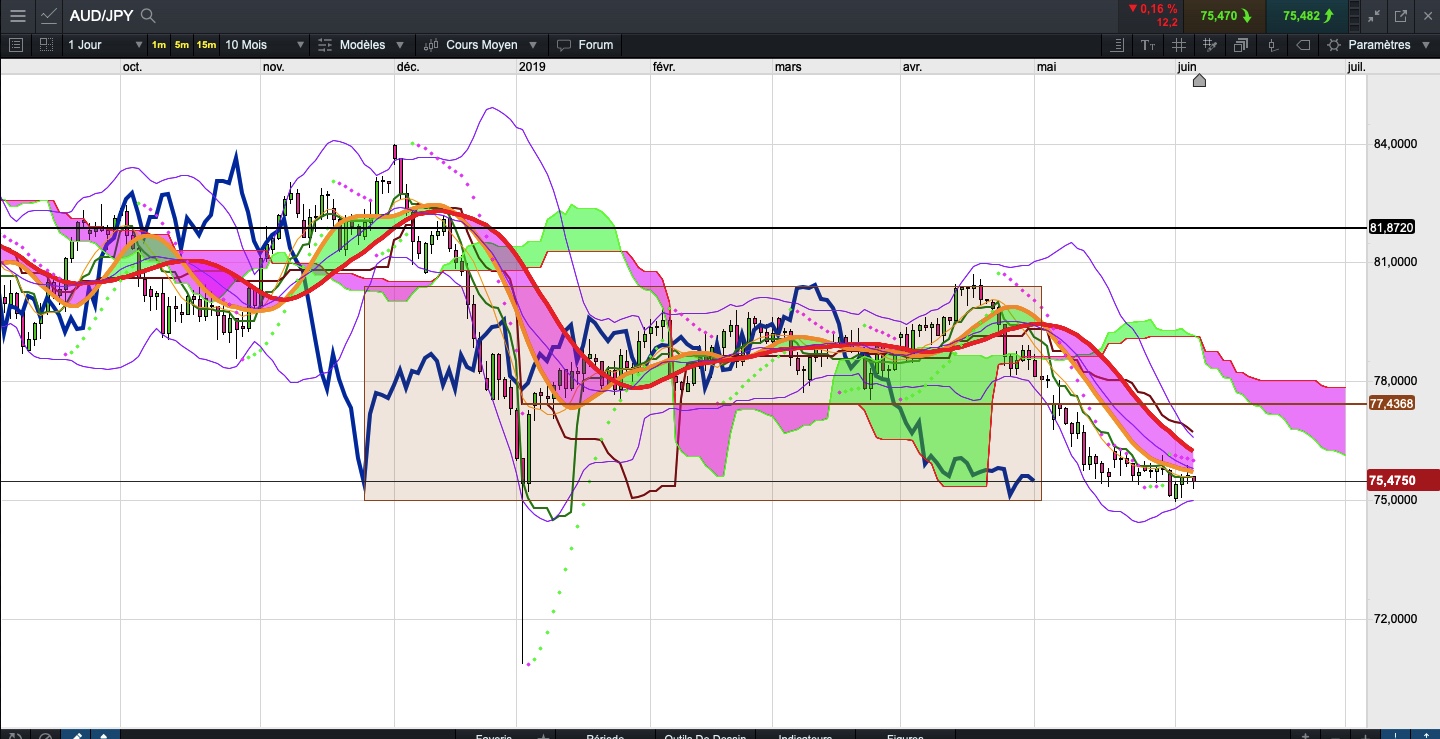Click the grey marker arrow under juin
Image resolution: width=1440 pixels, height=739 pixels.
tap(1199, 80)
